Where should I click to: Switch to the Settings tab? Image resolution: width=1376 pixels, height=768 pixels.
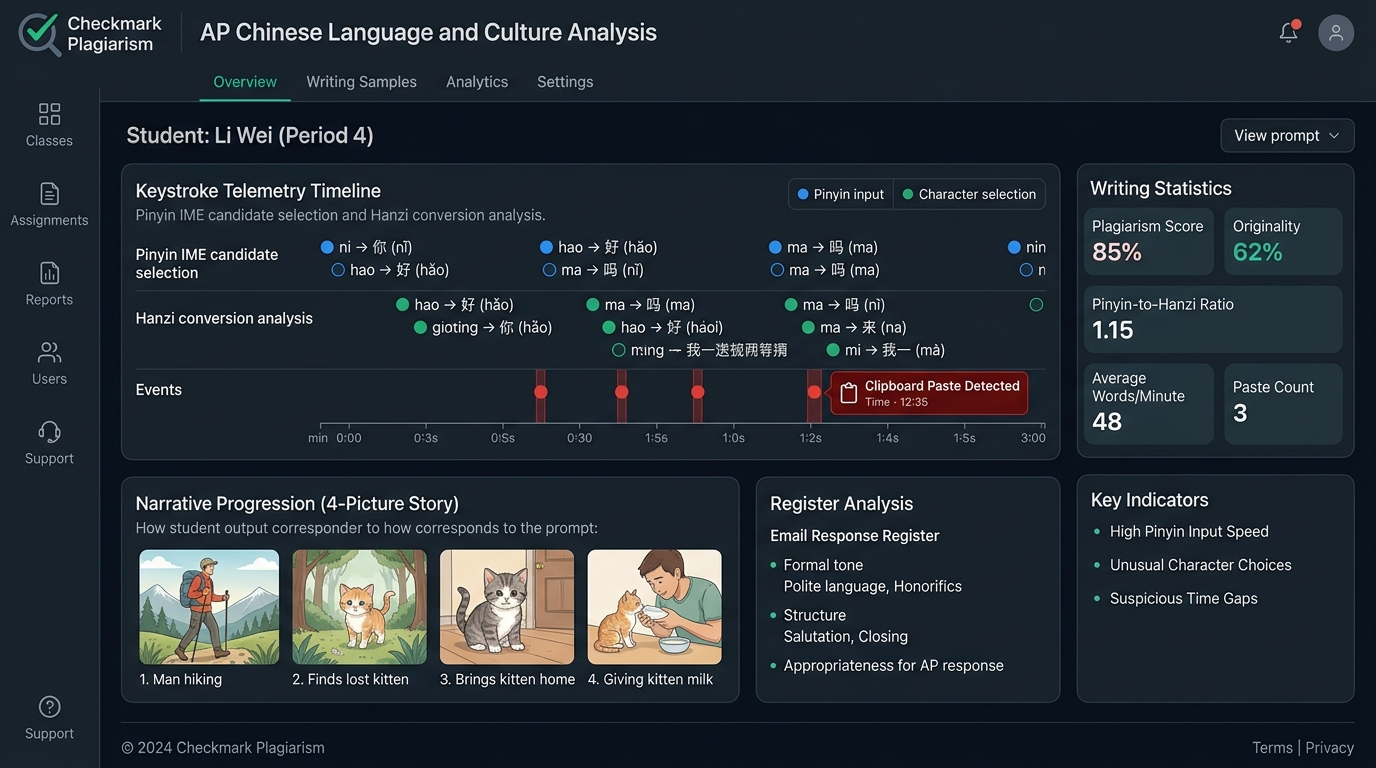point(565,82)
